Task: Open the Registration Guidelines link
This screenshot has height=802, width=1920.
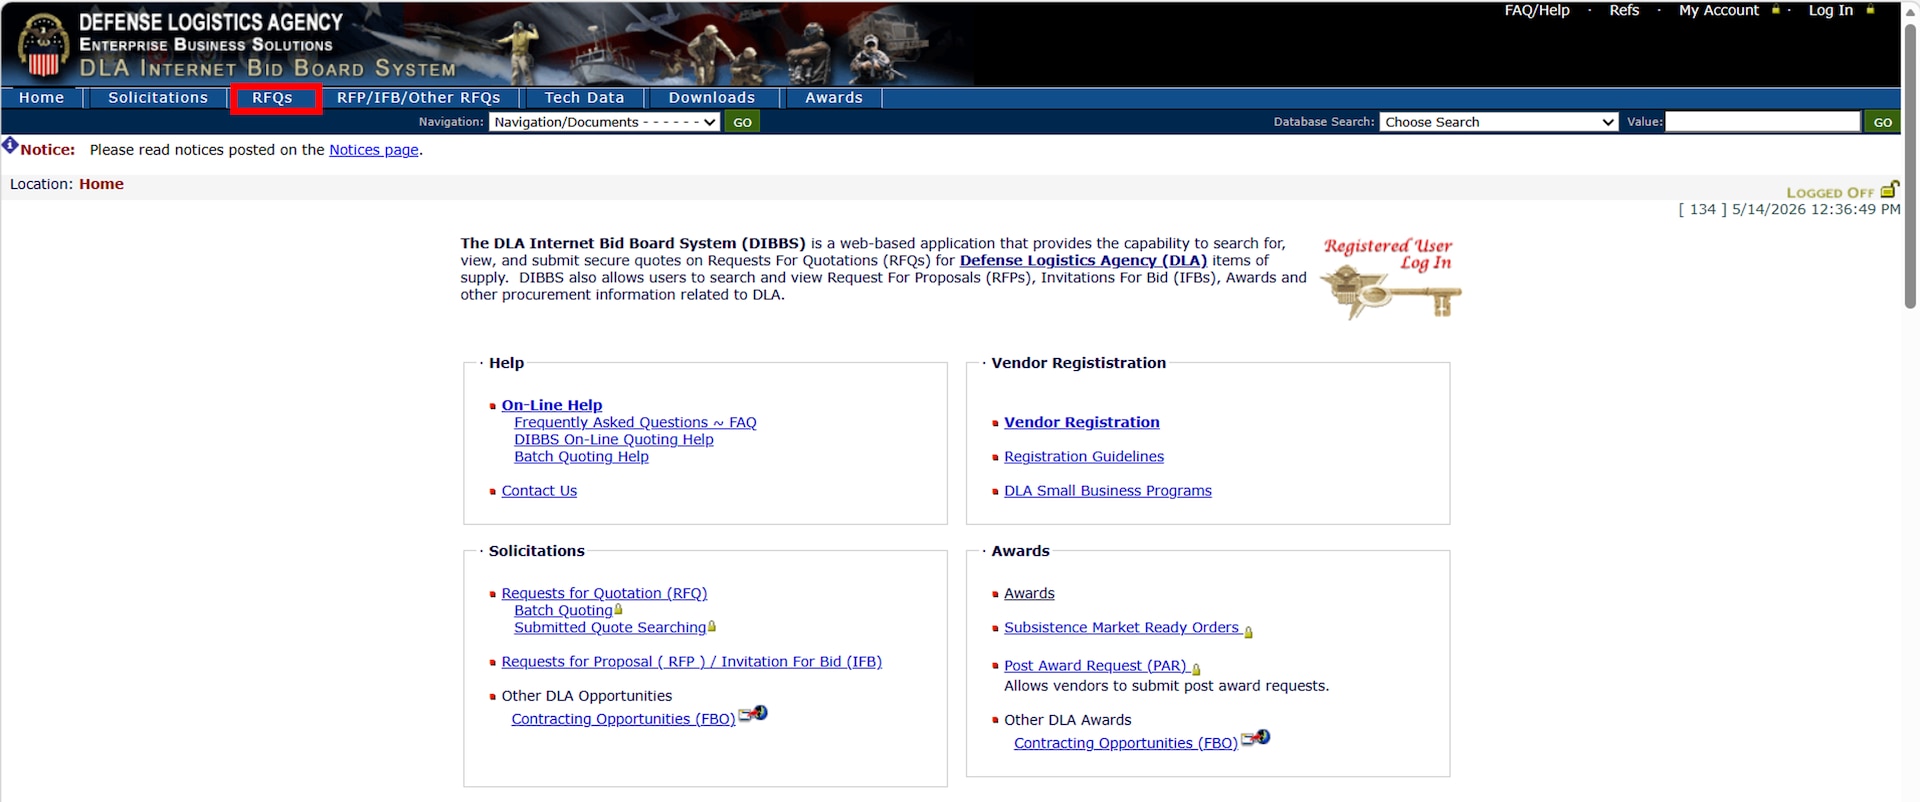Action: coord(1084,456)
